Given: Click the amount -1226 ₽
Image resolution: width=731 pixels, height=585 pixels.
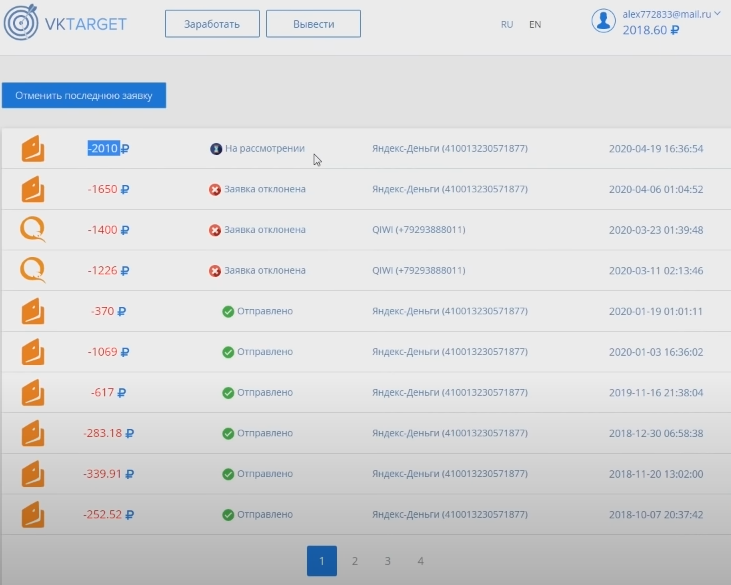Looking at the screenshot, I should coord(108,270).
